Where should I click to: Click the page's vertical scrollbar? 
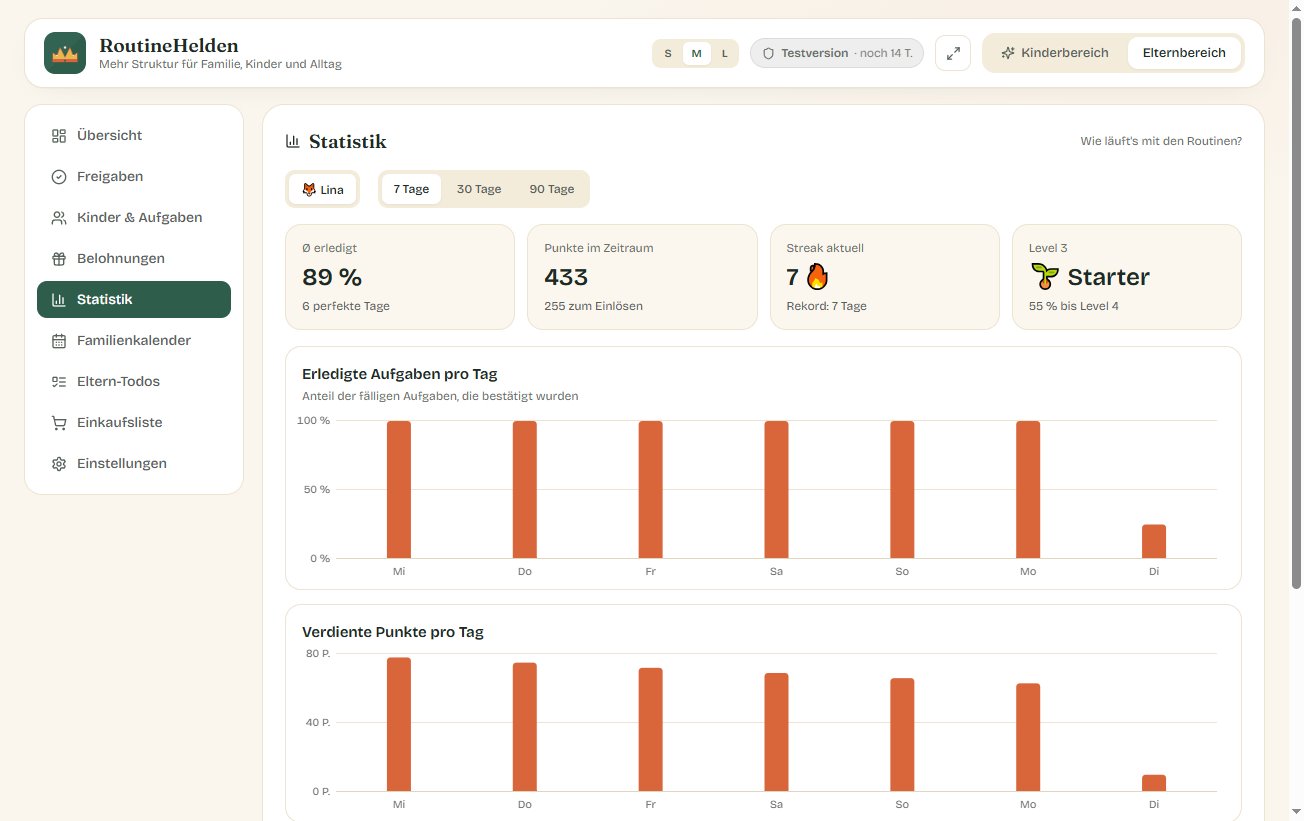[1297, 300]
